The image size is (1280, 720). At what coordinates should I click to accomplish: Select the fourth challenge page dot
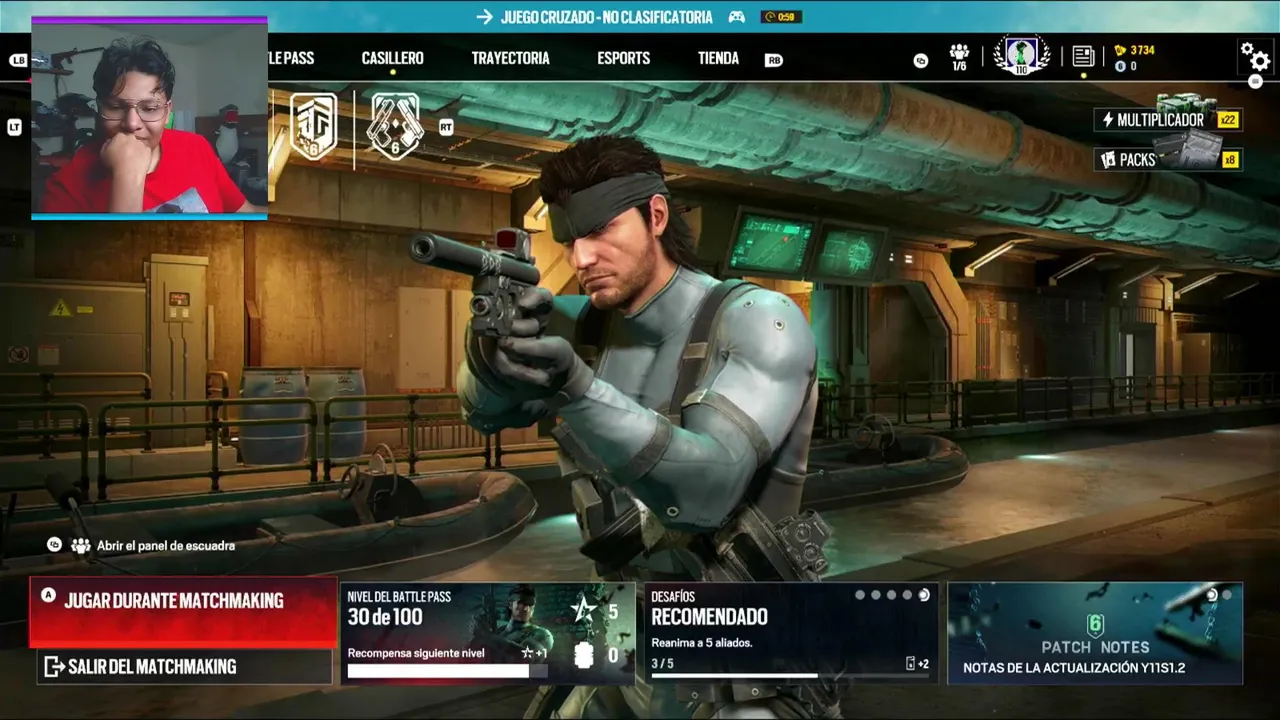908,595
